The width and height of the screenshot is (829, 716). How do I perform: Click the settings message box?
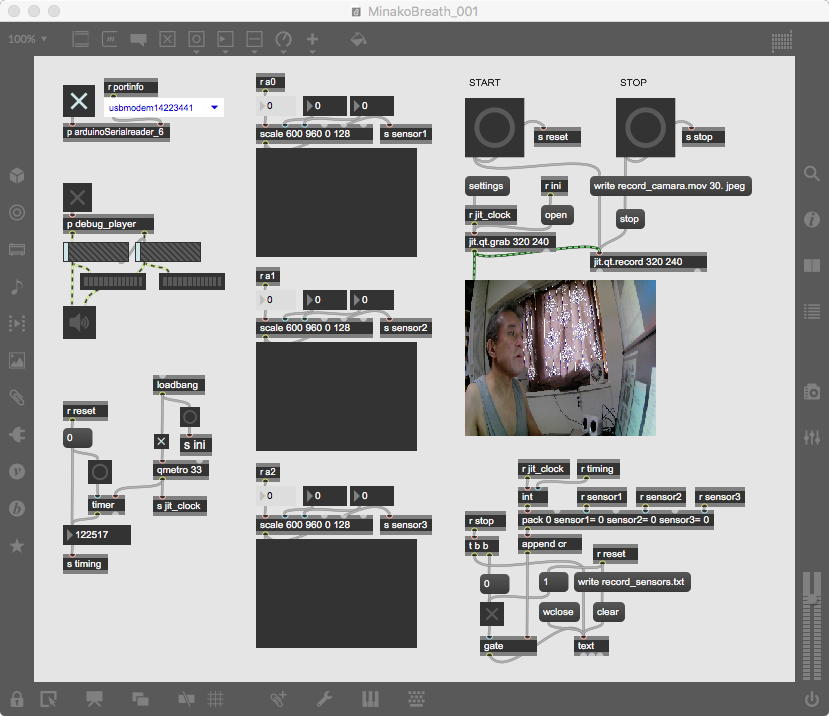(x=487, y=186)
